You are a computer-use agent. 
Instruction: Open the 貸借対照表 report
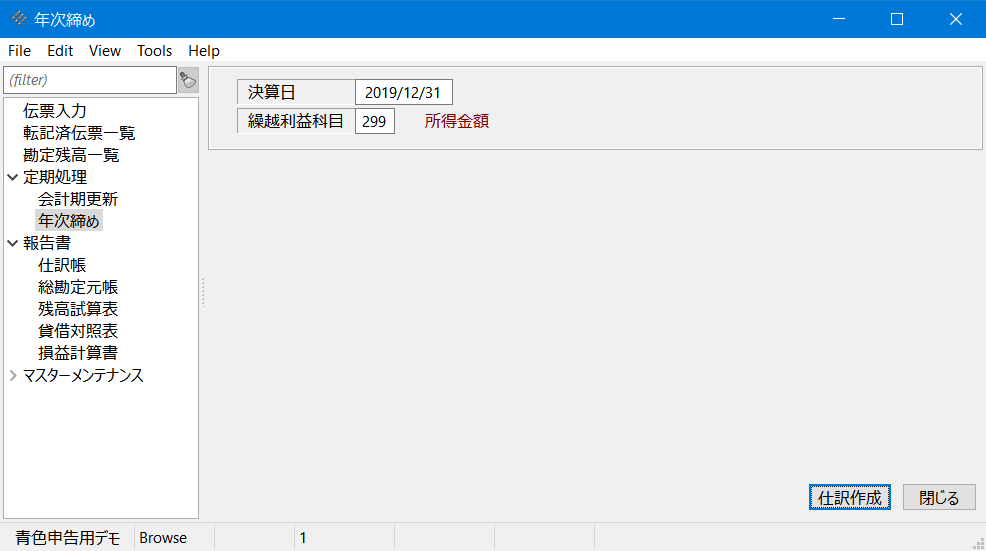tap(78, 331)
